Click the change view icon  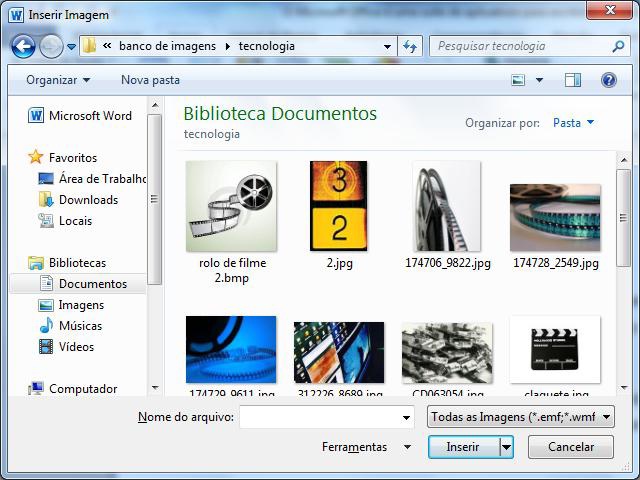coord(518,80)
